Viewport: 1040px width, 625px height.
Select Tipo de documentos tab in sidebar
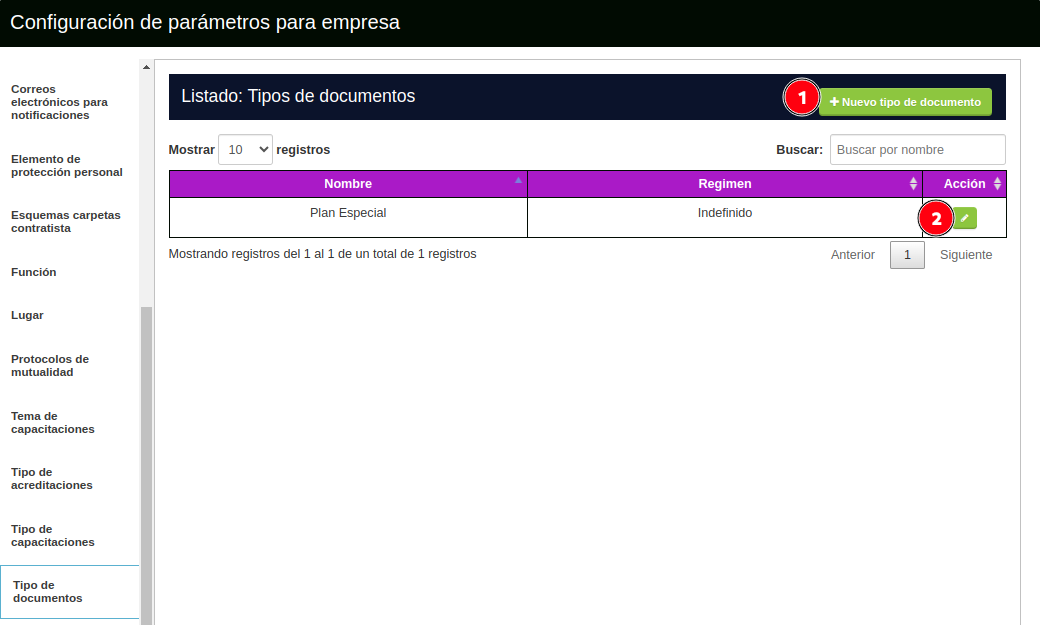(x=69, y=592)
